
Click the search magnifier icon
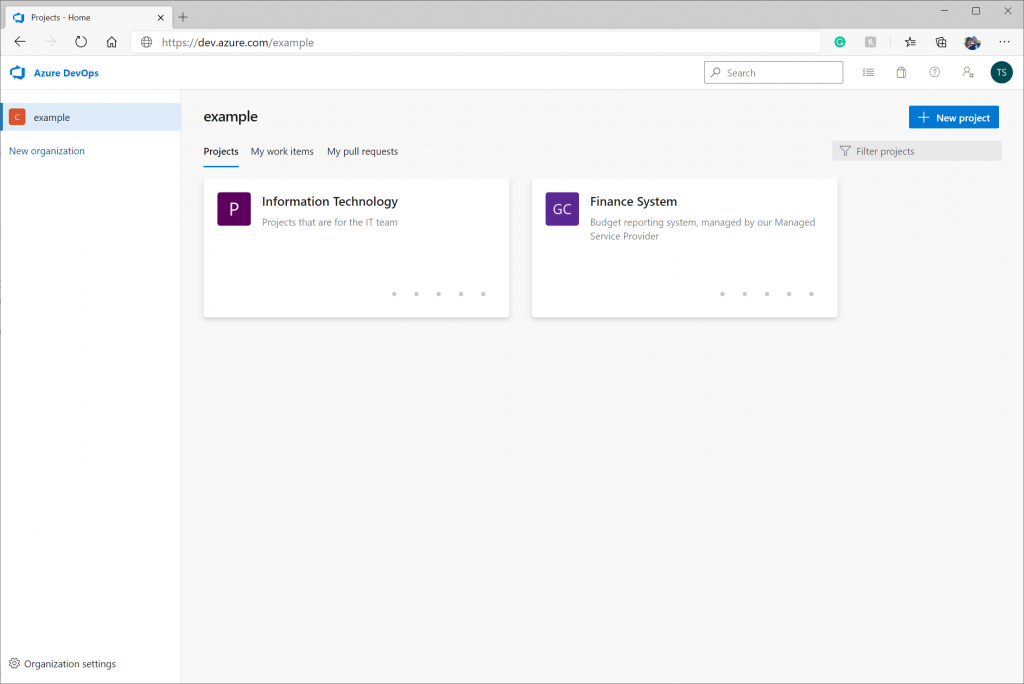click(716, 73)
